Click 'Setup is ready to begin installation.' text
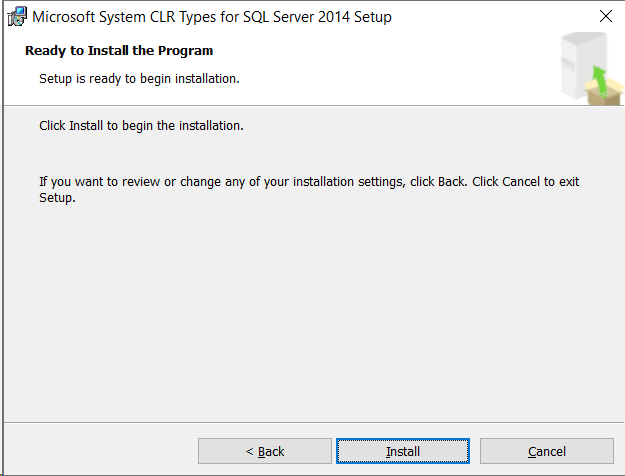The image size is (625, 476). 139,79
